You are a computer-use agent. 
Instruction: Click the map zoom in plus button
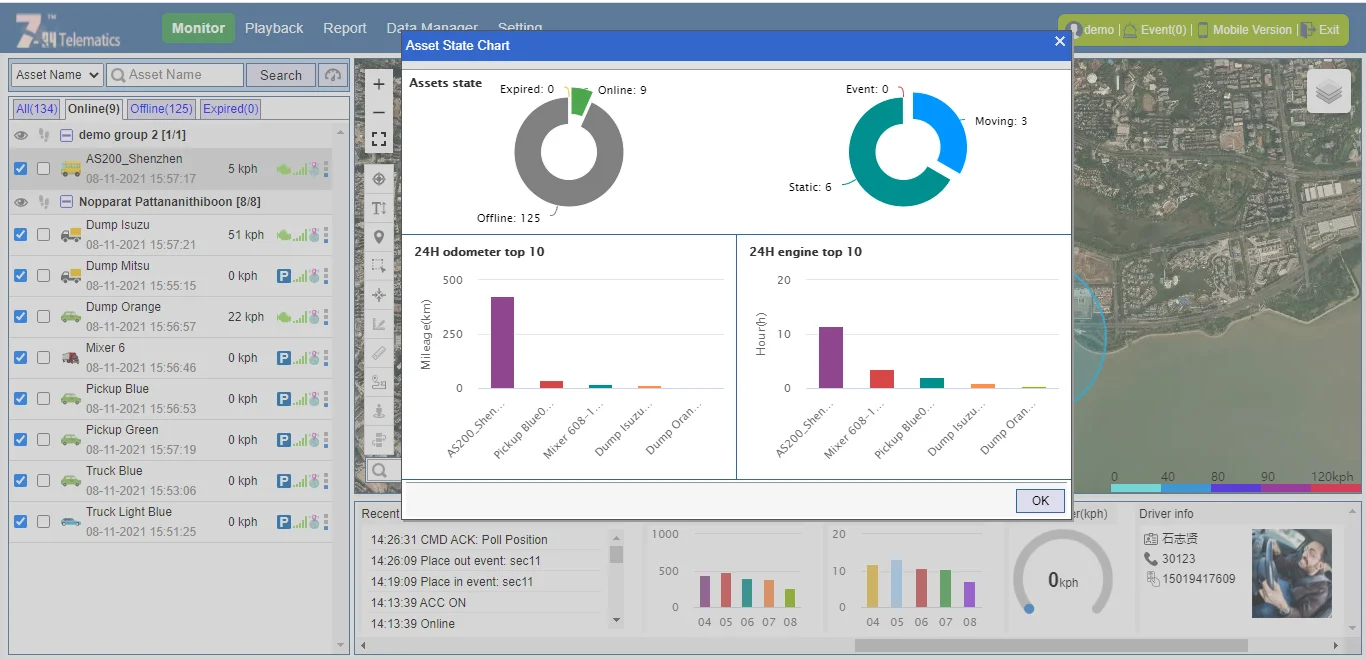(x=379, y=85)
